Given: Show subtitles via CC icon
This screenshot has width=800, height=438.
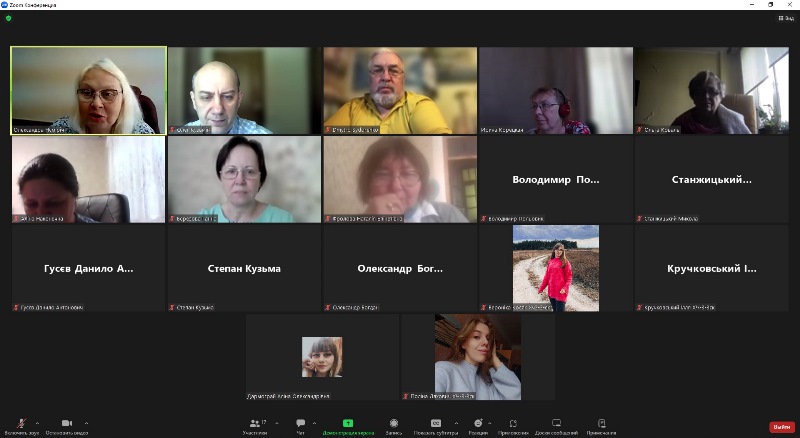Looking at the screenshot, I should (436, 423).
